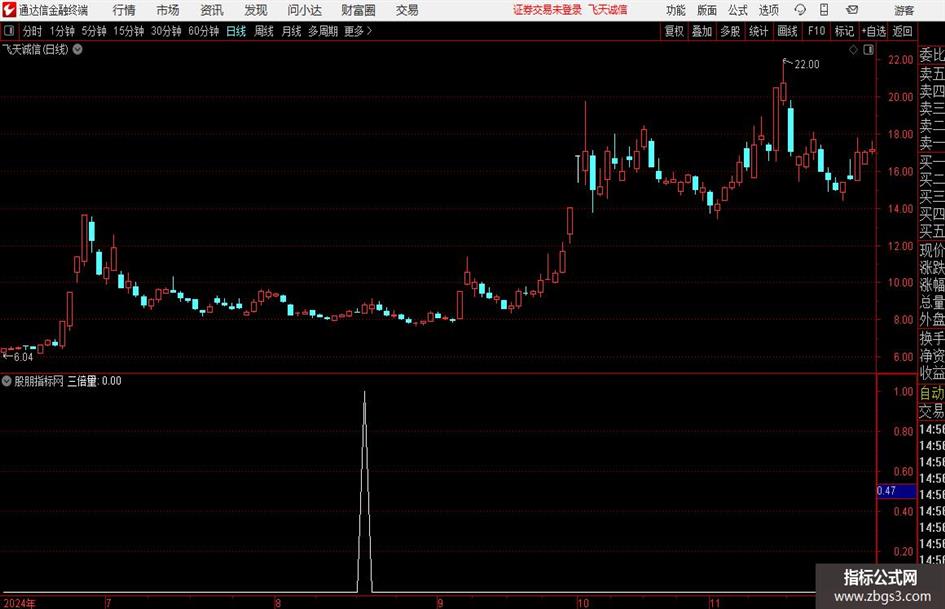Open the 发现 menu

point(256,10)
